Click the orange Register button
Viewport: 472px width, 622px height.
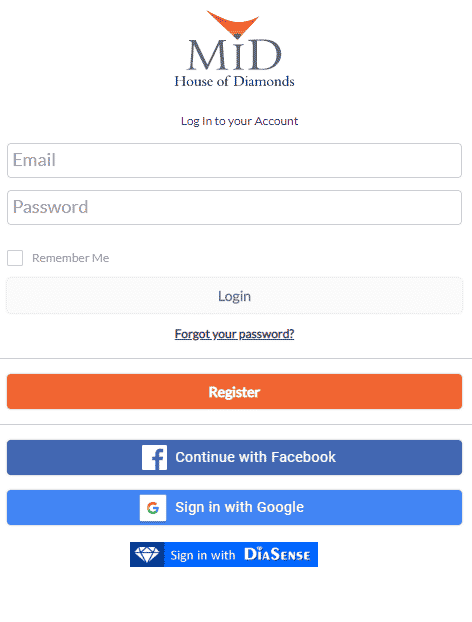(234, 392)
